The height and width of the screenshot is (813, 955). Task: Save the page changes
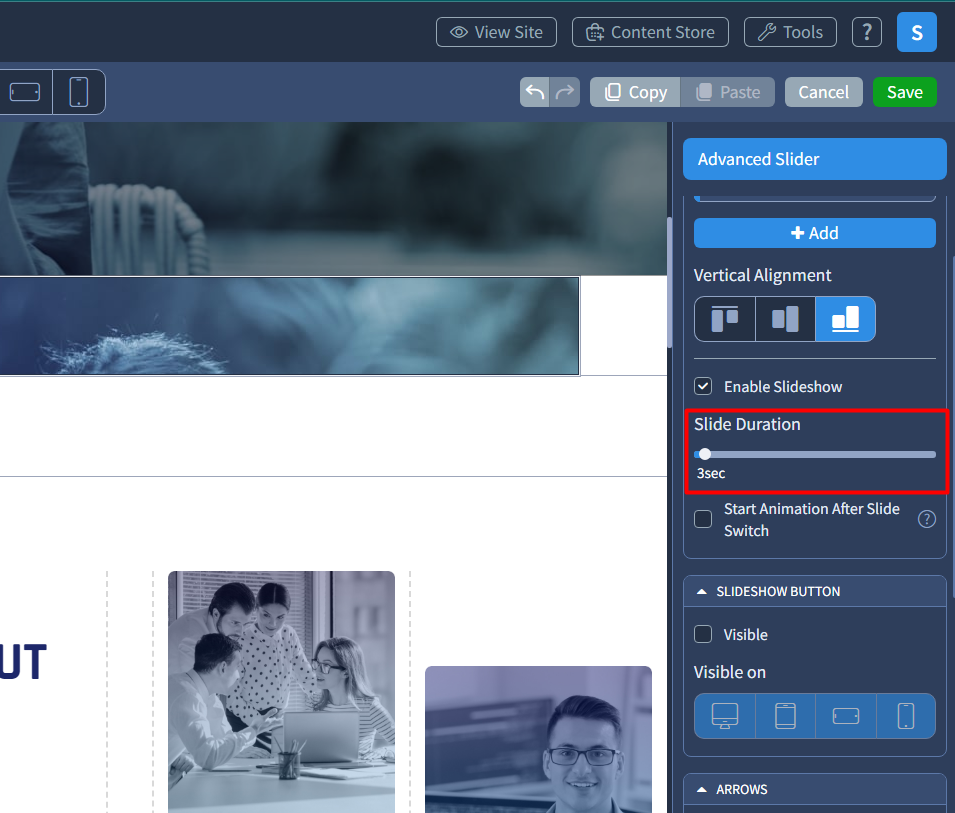point(904,92)
